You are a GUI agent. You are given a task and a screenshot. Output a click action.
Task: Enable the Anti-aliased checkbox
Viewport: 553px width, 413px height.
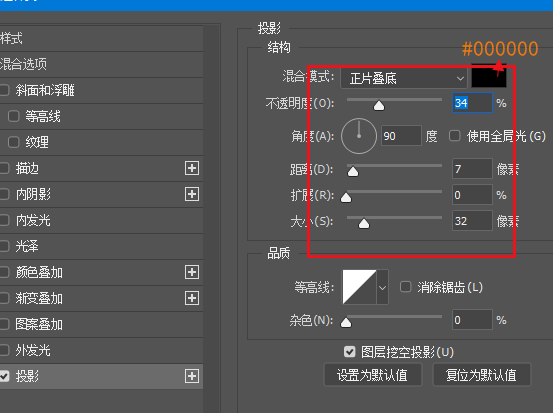(406, 287)
